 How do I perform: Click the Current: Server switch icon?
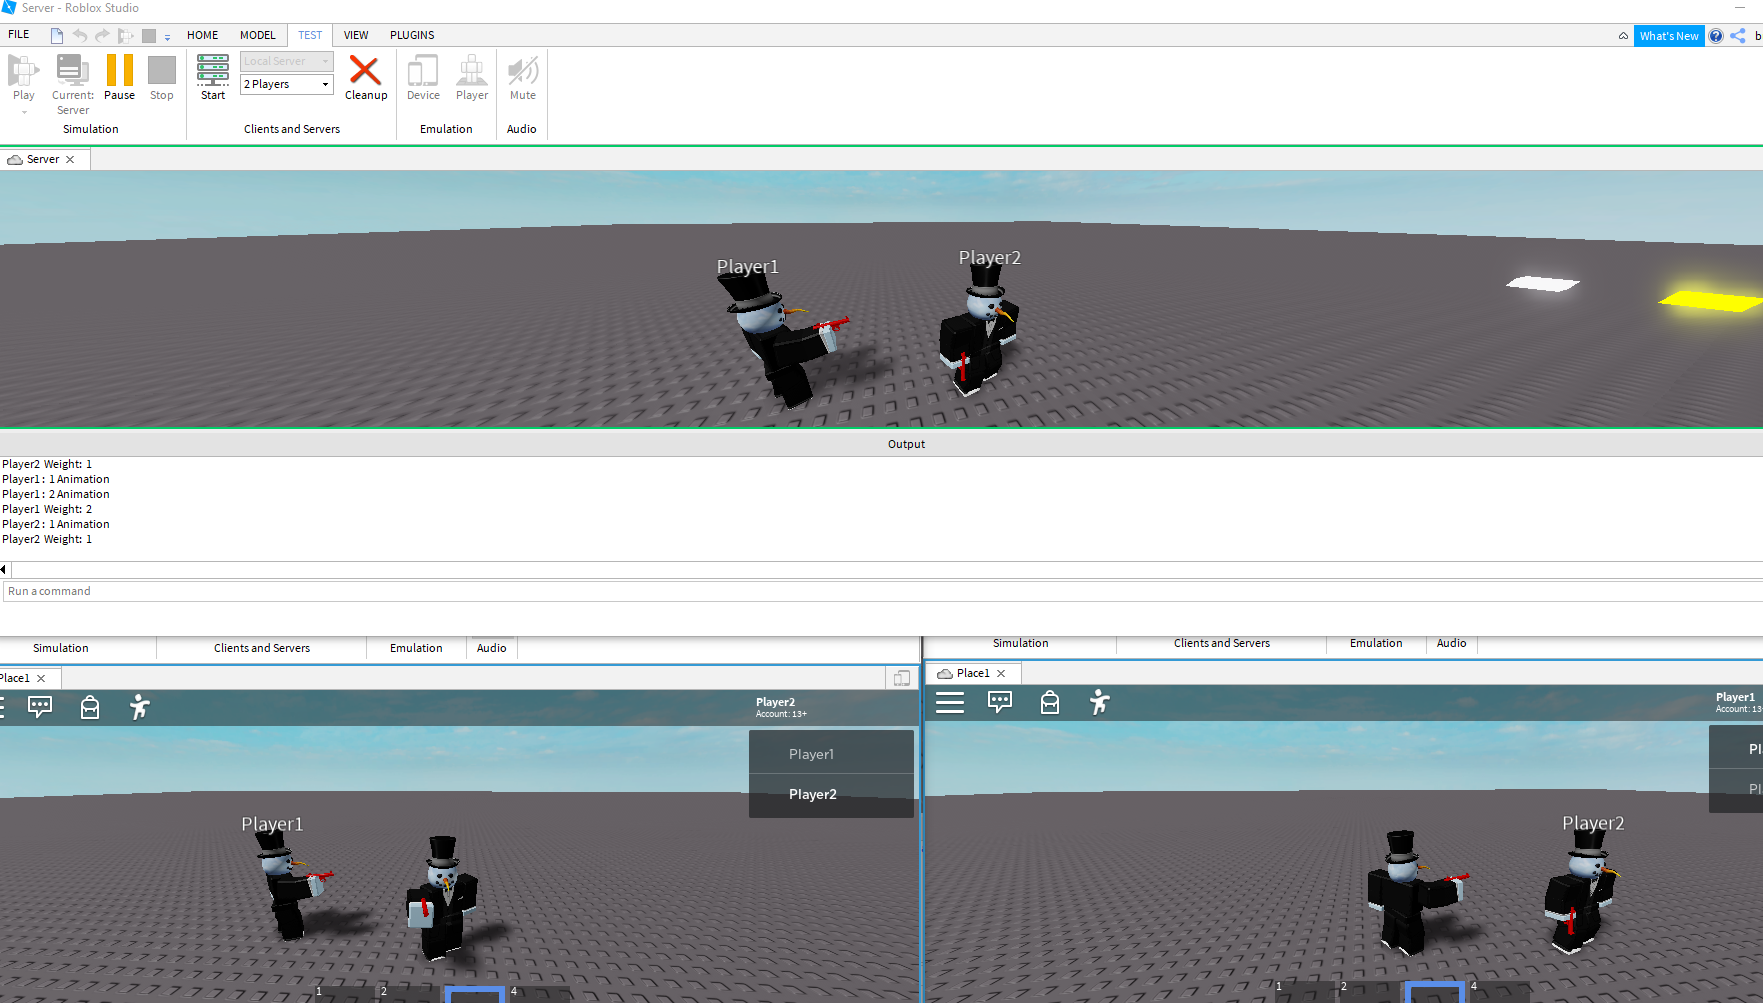tap(72, 70)
